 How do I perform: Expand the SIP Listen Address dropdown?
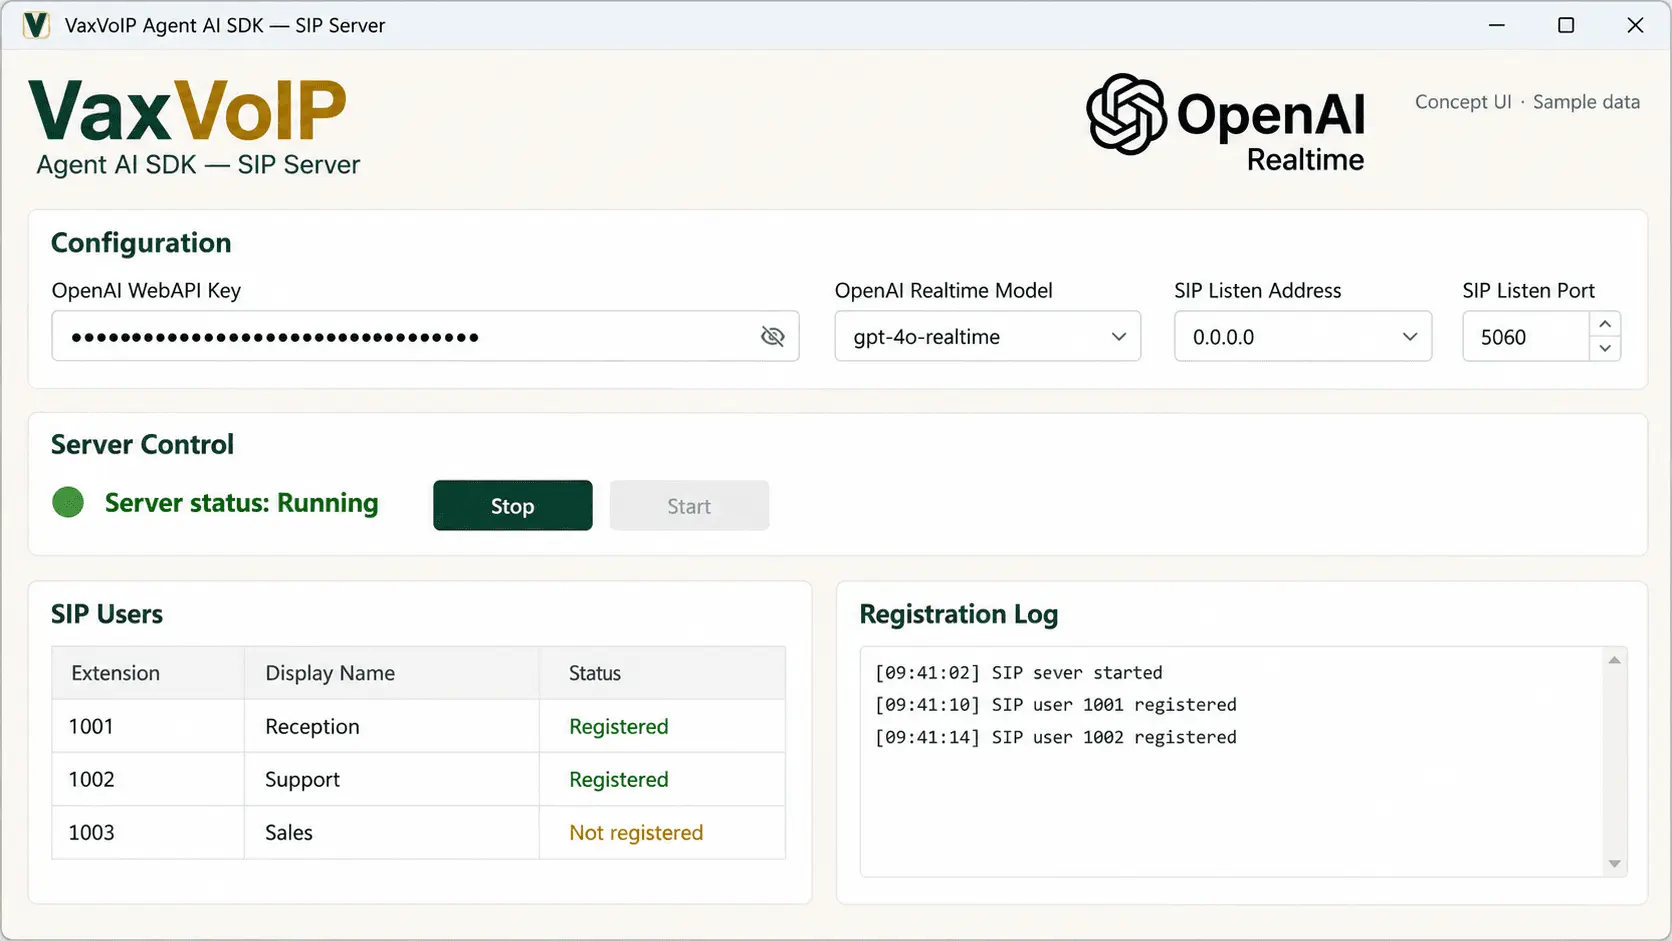click(x=1302, y=336)
